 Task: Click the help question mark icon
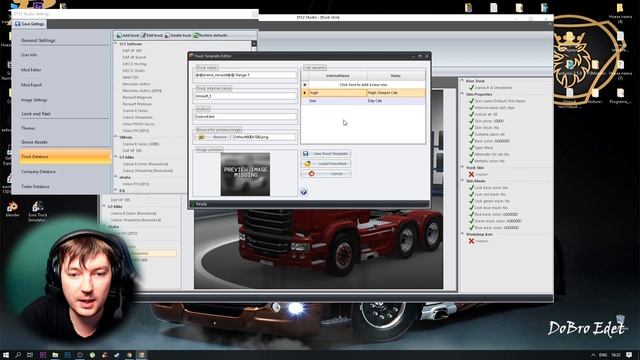(304, 192)
